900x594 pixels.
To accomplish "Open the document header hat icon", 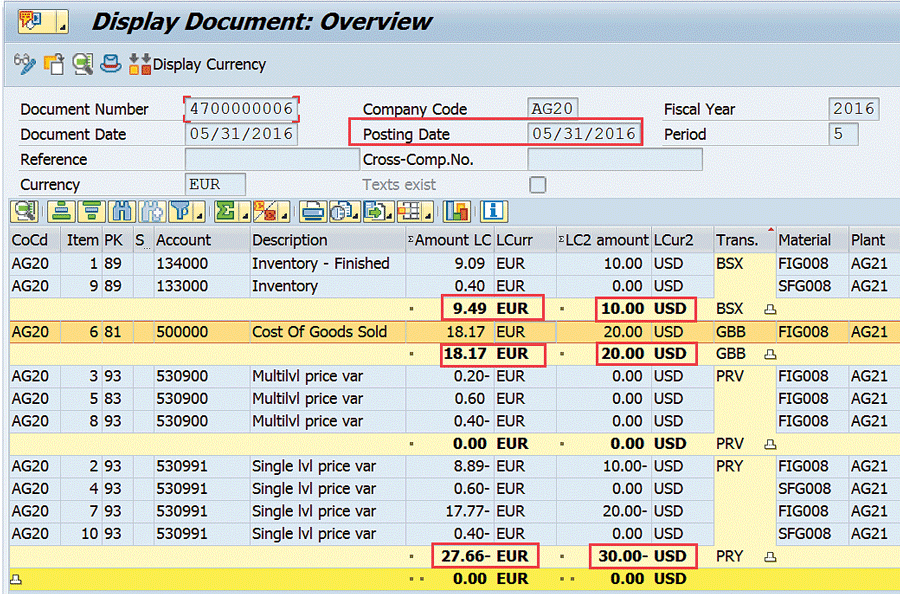I will click(x=111, y=64).
